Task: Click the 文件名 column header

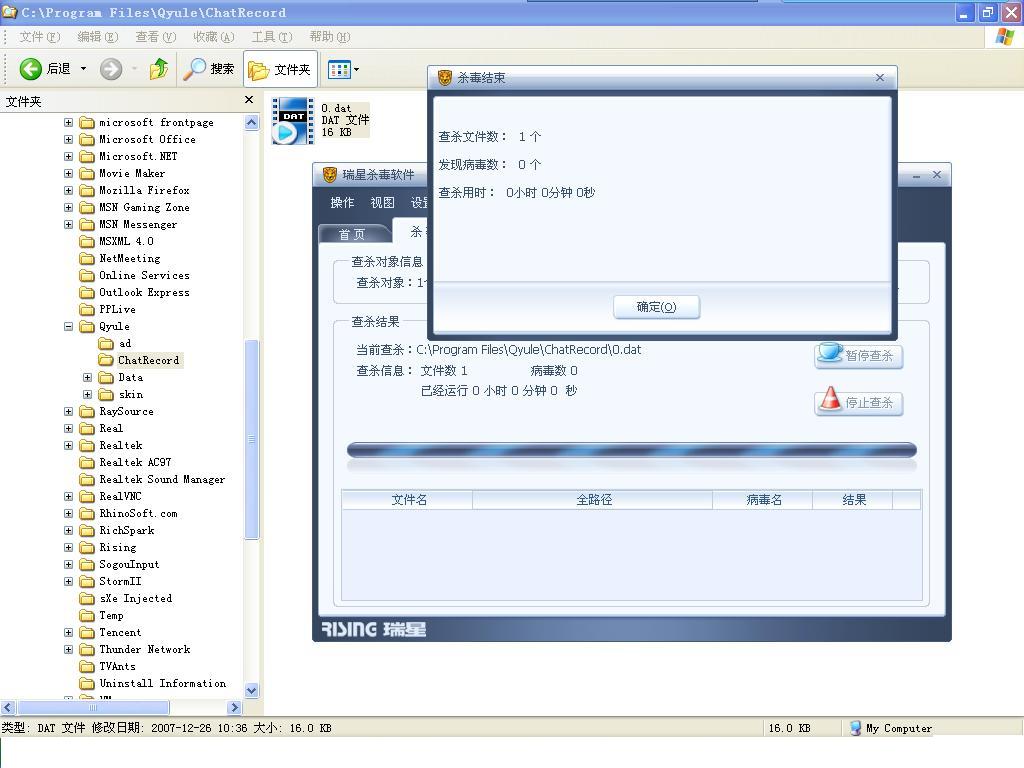Action: (407, 500)
